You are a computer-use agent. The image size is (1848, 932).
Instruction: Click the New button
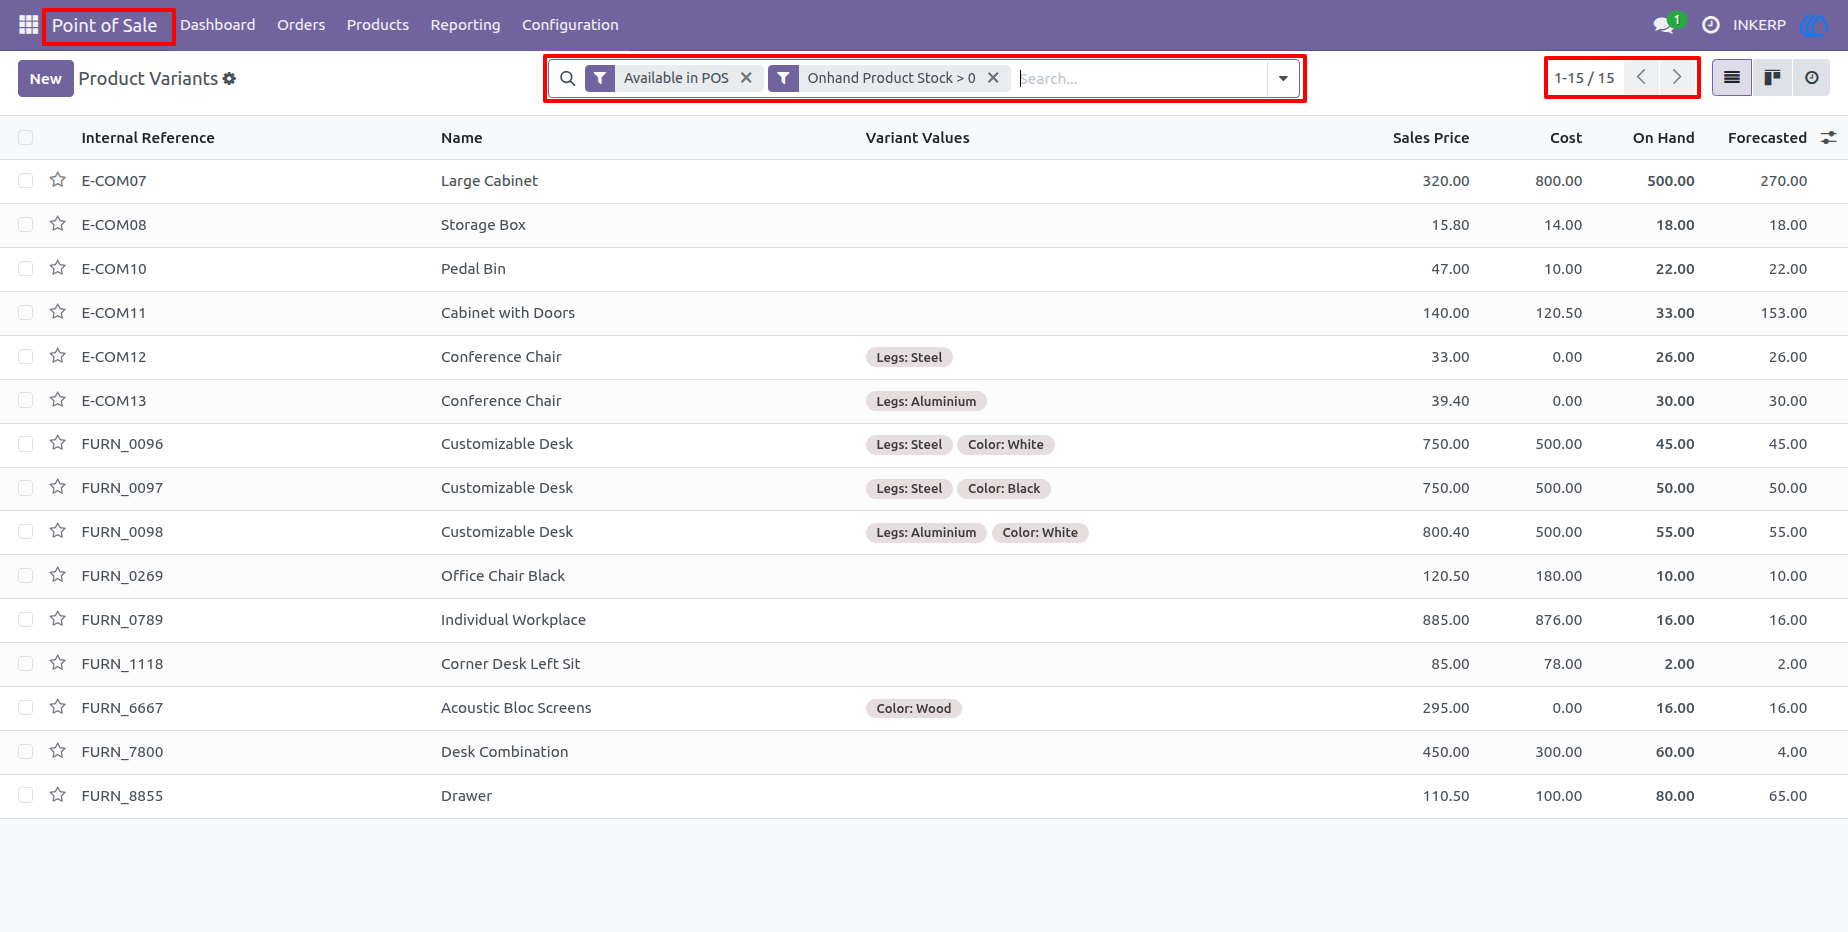tap(46, 78)
